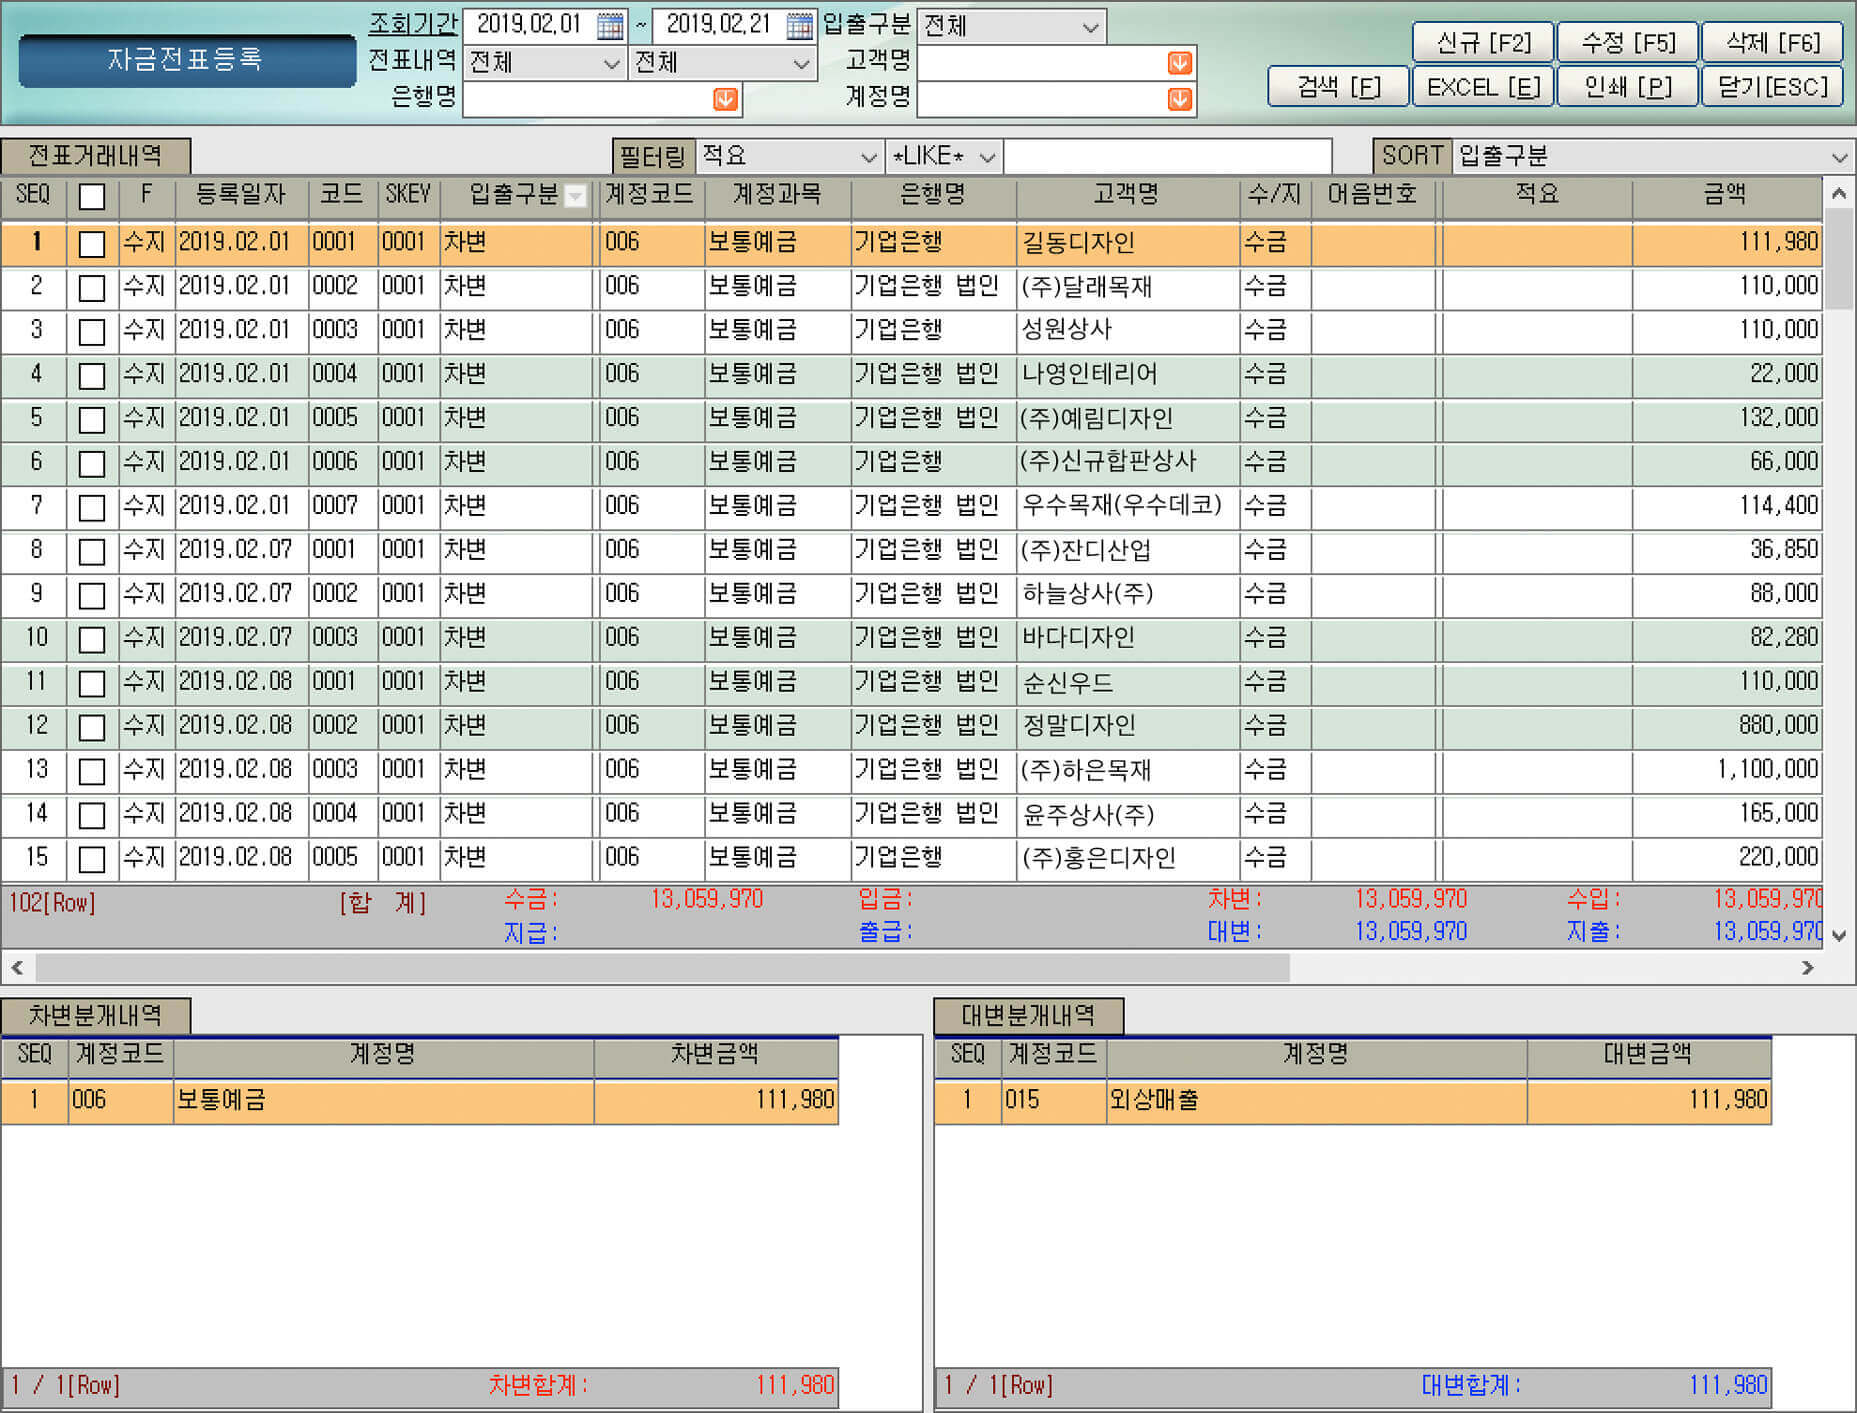
Task: Sort by the 등록일자 column header
Action: point(241,195)
